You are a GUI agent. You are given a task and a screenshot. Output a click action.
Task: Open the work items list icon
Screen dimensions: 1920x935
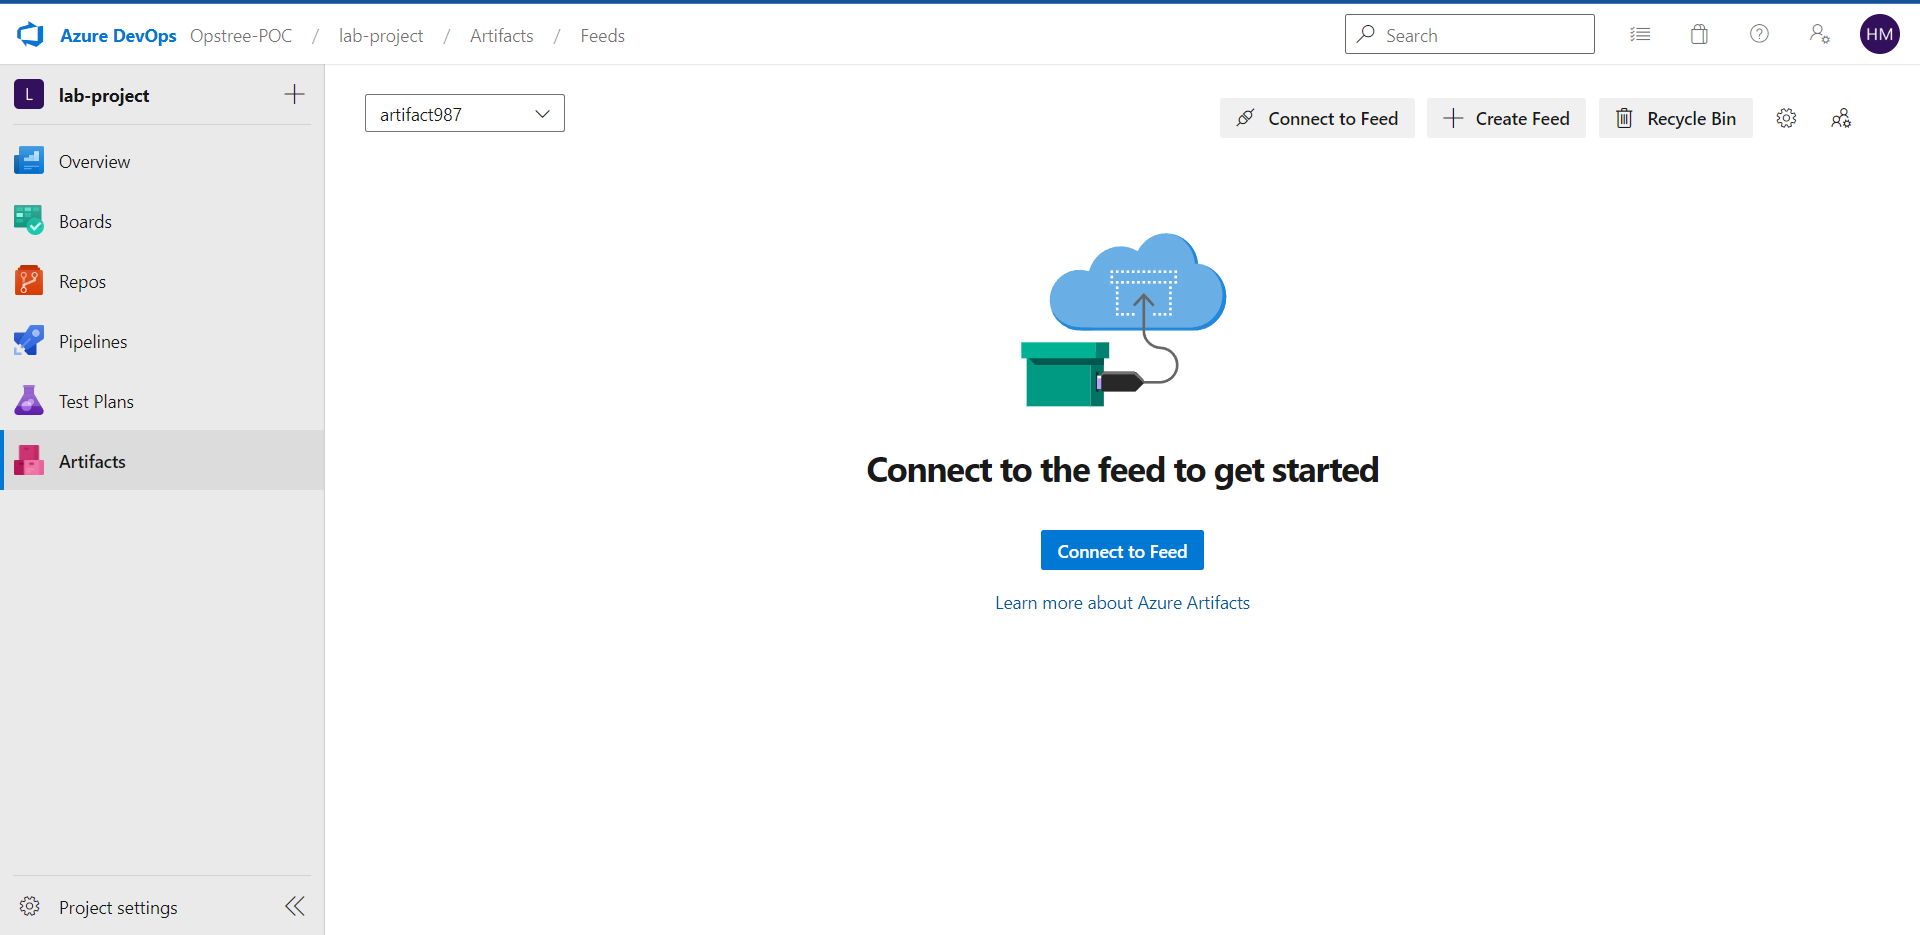coord(1640,35)
